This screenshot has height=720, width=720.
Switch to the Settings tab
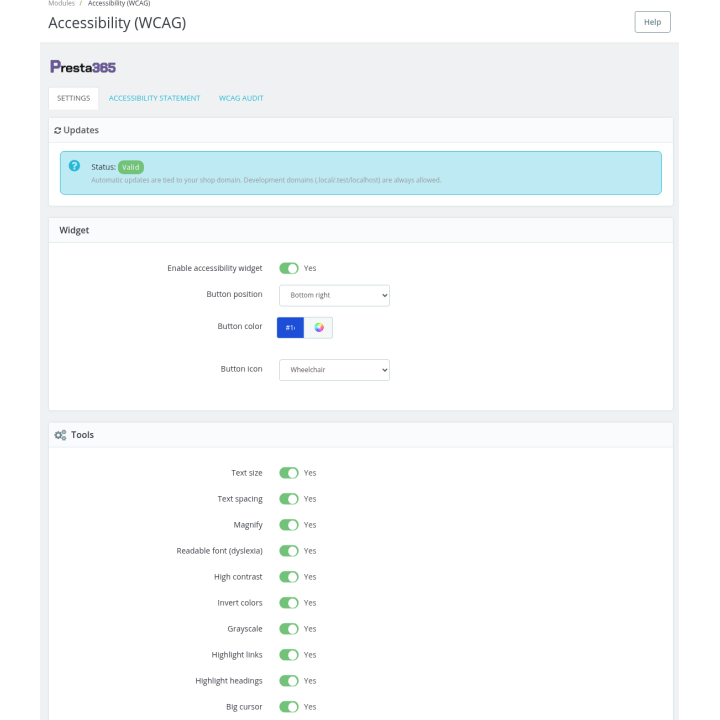(x=73, y=98)
